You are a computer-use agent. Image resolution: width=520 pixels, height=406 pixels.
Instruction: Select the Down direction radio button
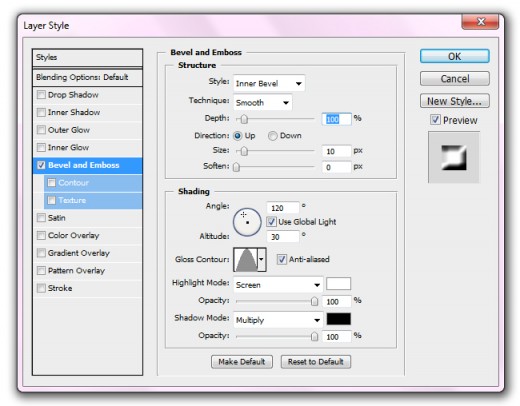(x=273, y=136)
